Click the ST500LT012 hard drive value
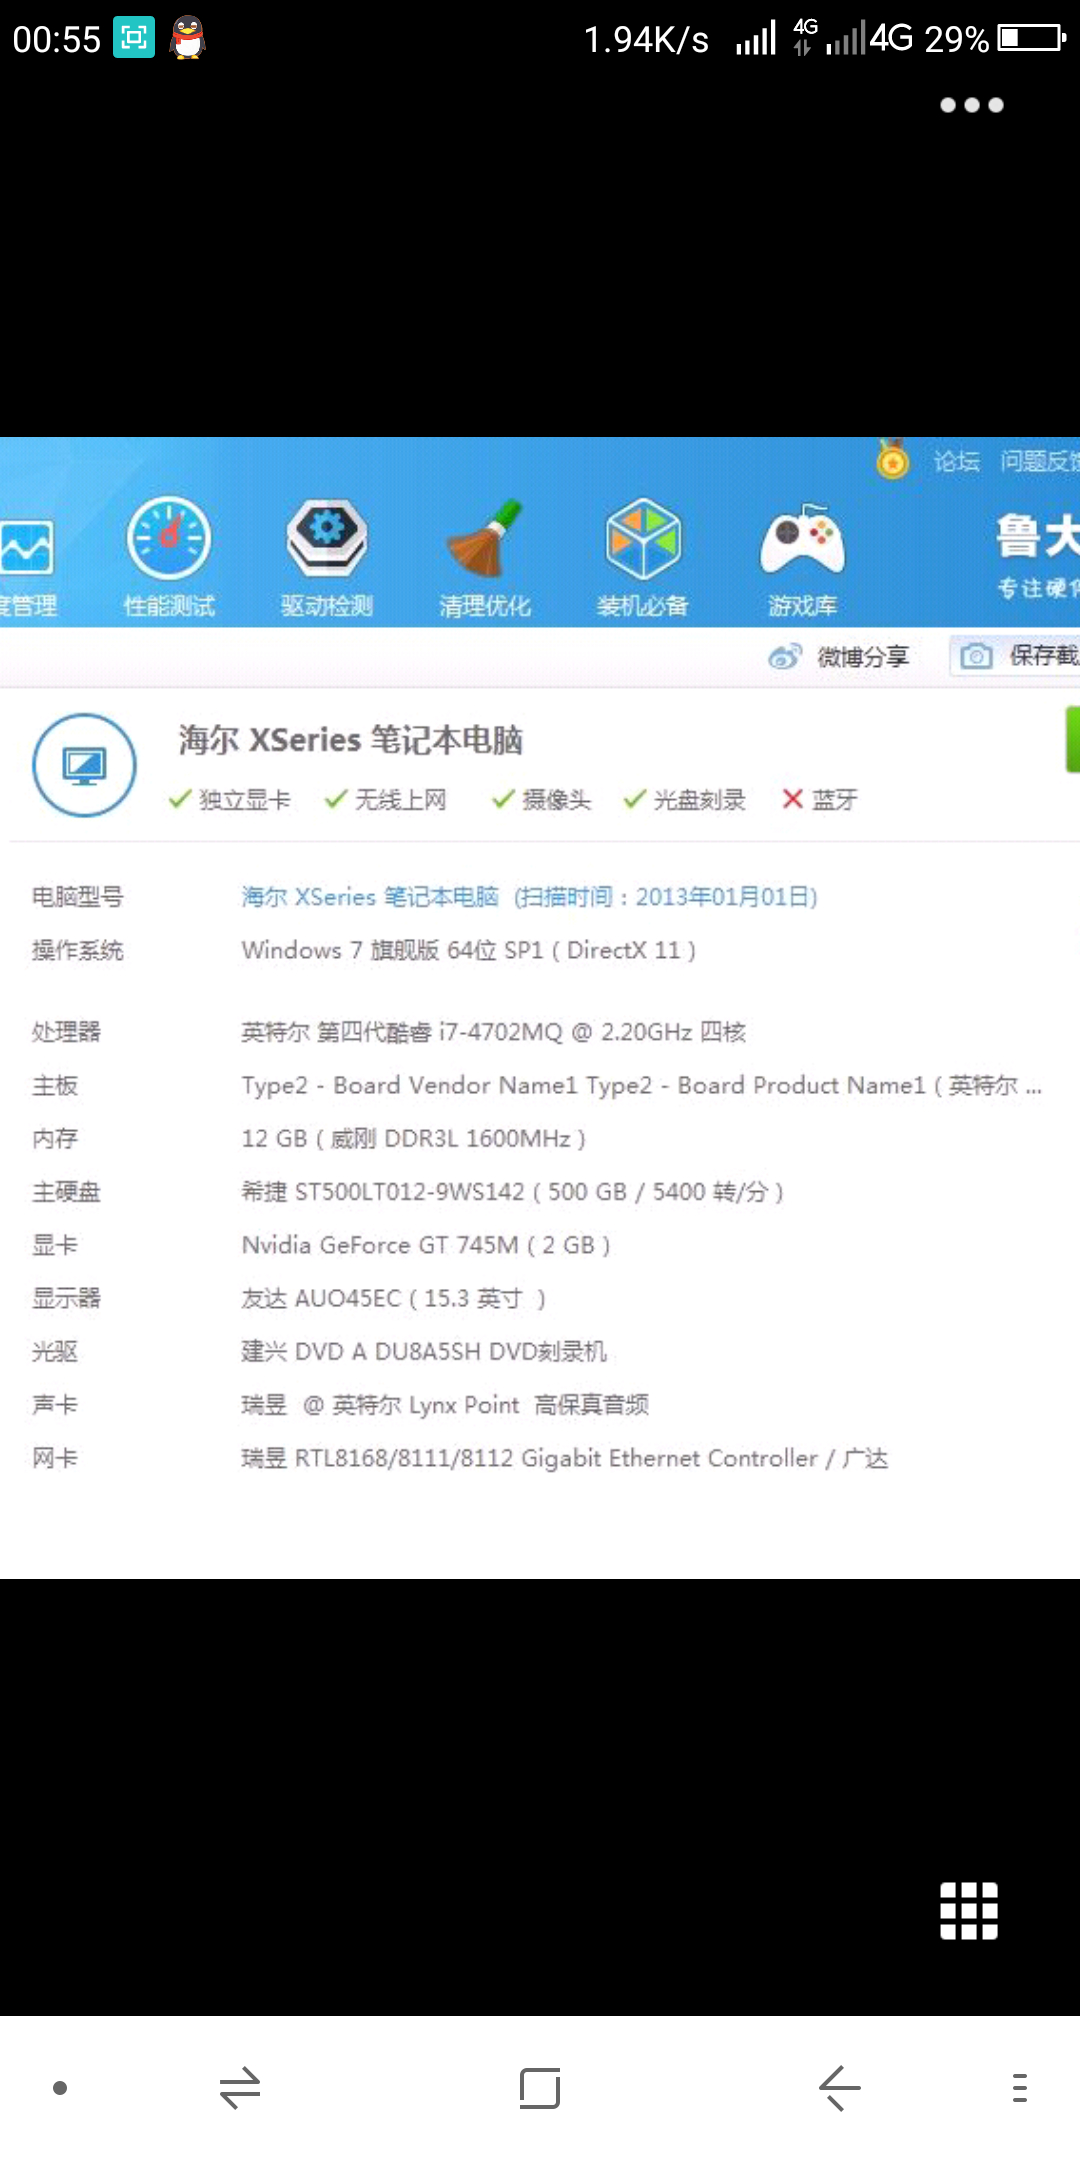Viewport: 1080px width, 2160px height. point(512,1191)
